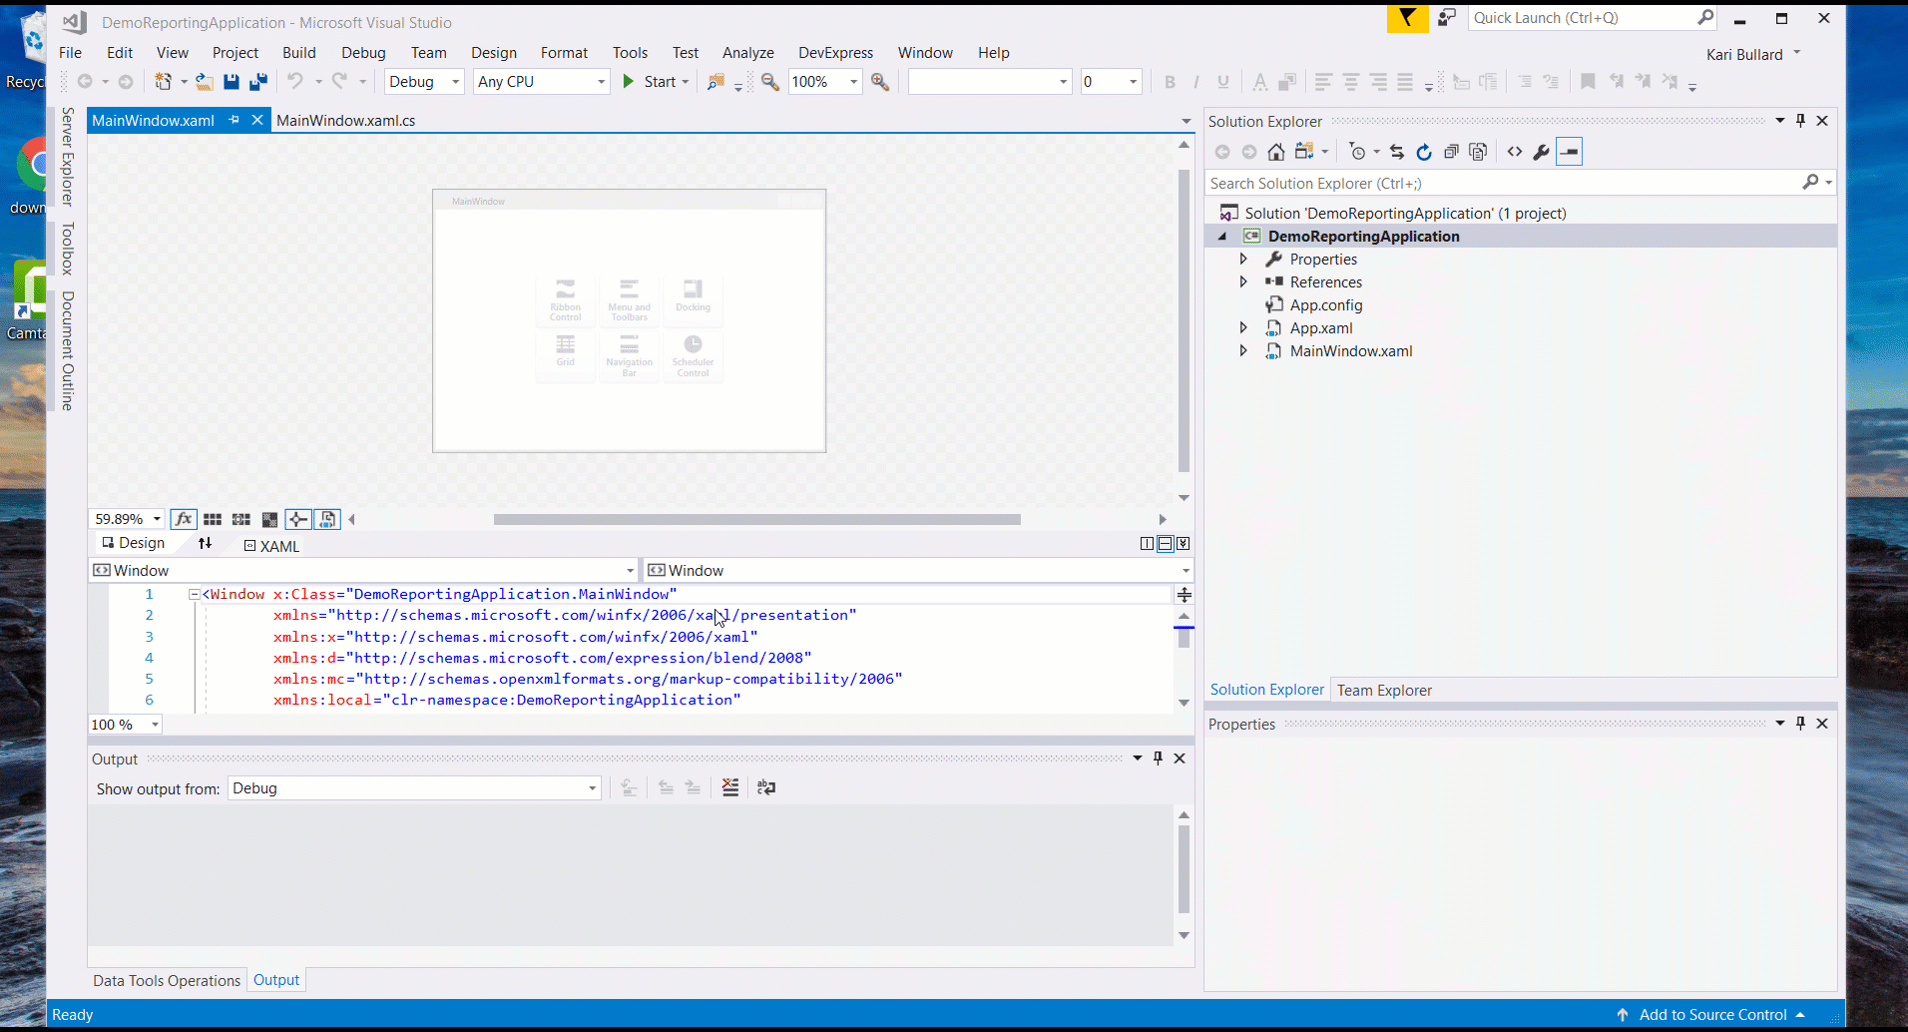
Task: Toggle the Disable Project Code button in designer
Action: 327,519
